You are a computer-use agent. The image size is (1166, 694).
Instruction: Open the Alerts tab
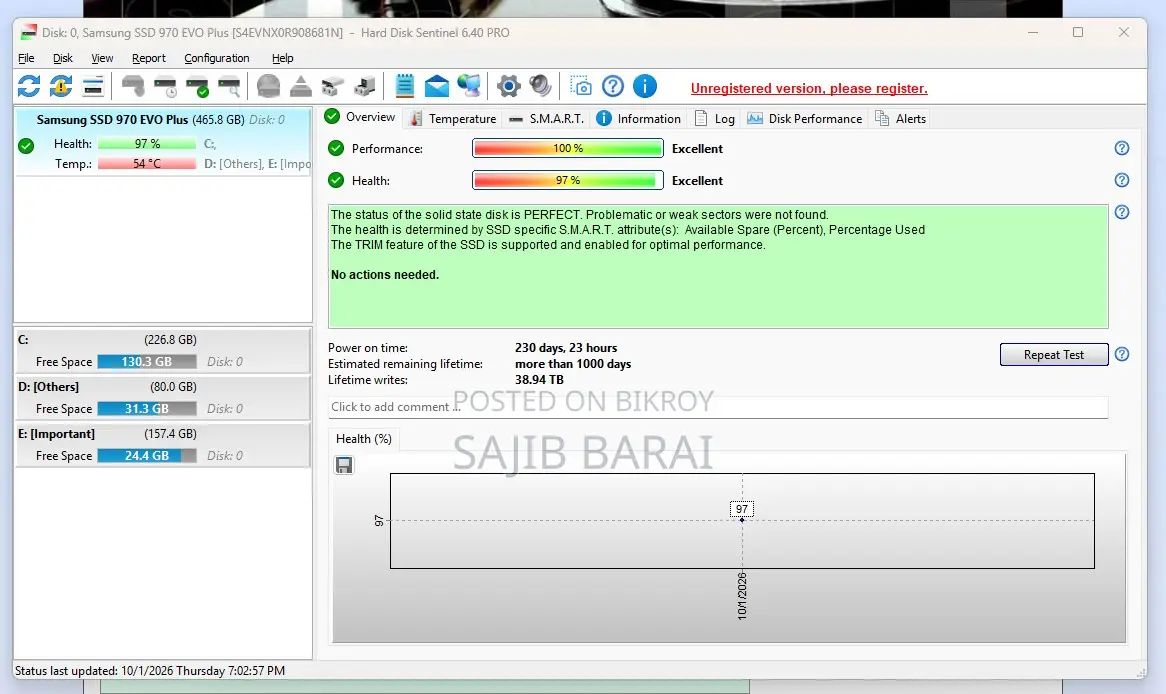pyautogui.click(x=901, y=118)
